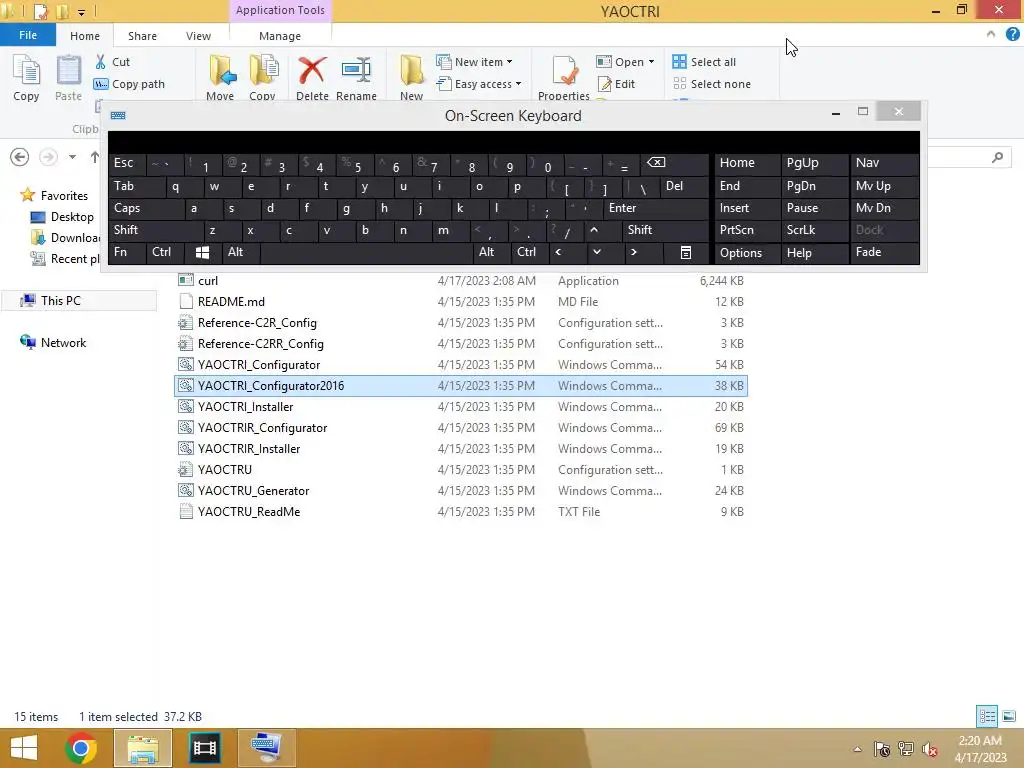Toggle the Caps key on keyboard
1024x768 pixels.
click(x=146, y=208)
